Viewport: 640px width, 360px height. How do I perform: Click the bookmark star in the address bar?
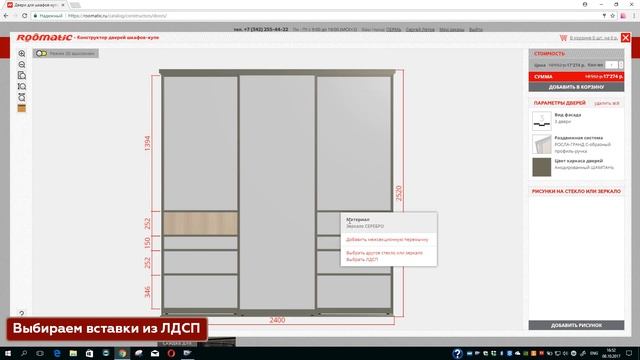613,16
